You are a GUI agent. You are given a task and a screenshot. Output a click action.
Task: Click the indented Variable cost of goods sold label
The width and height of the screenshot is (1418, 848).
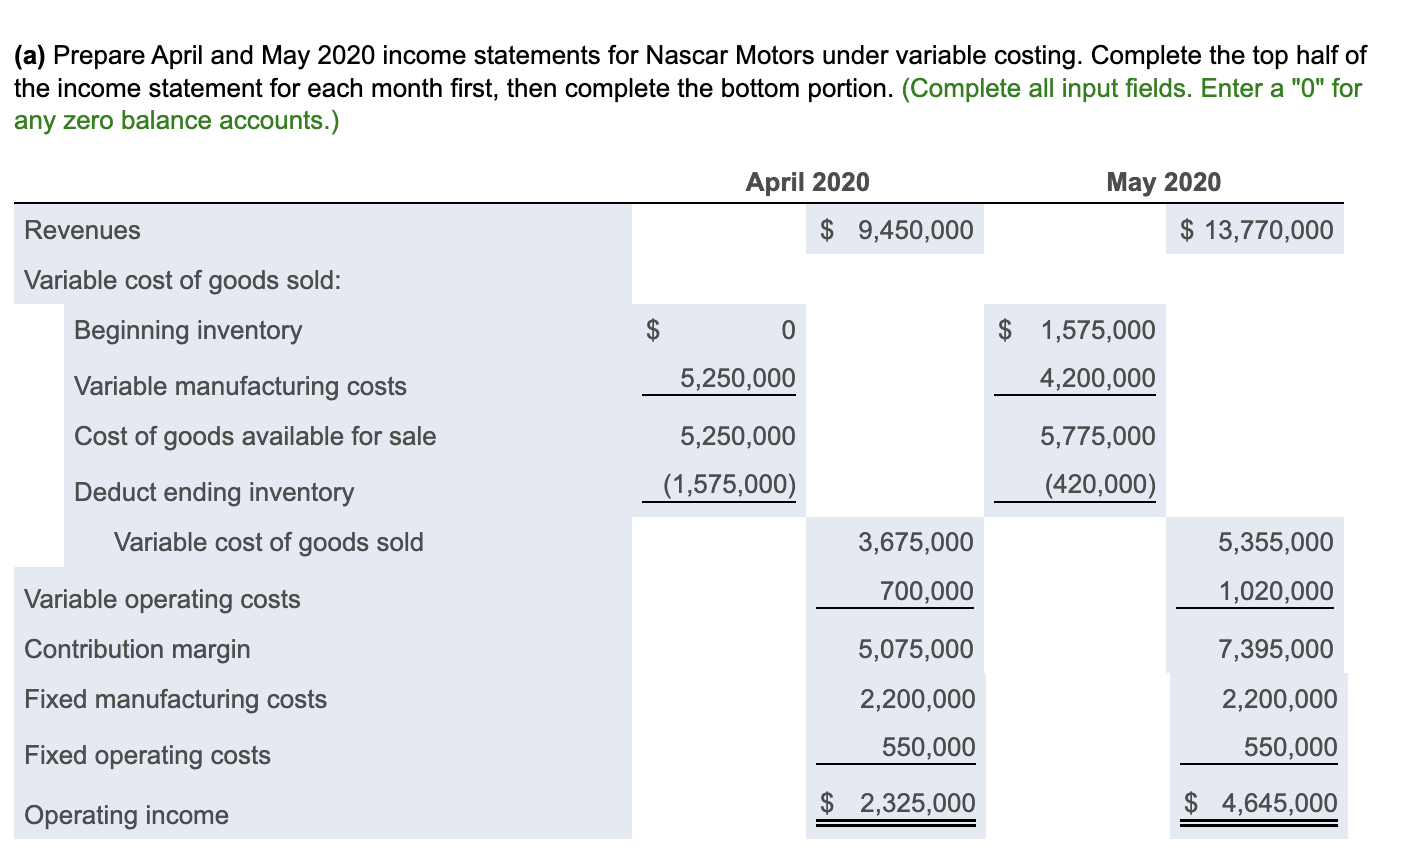coord(268,542)
